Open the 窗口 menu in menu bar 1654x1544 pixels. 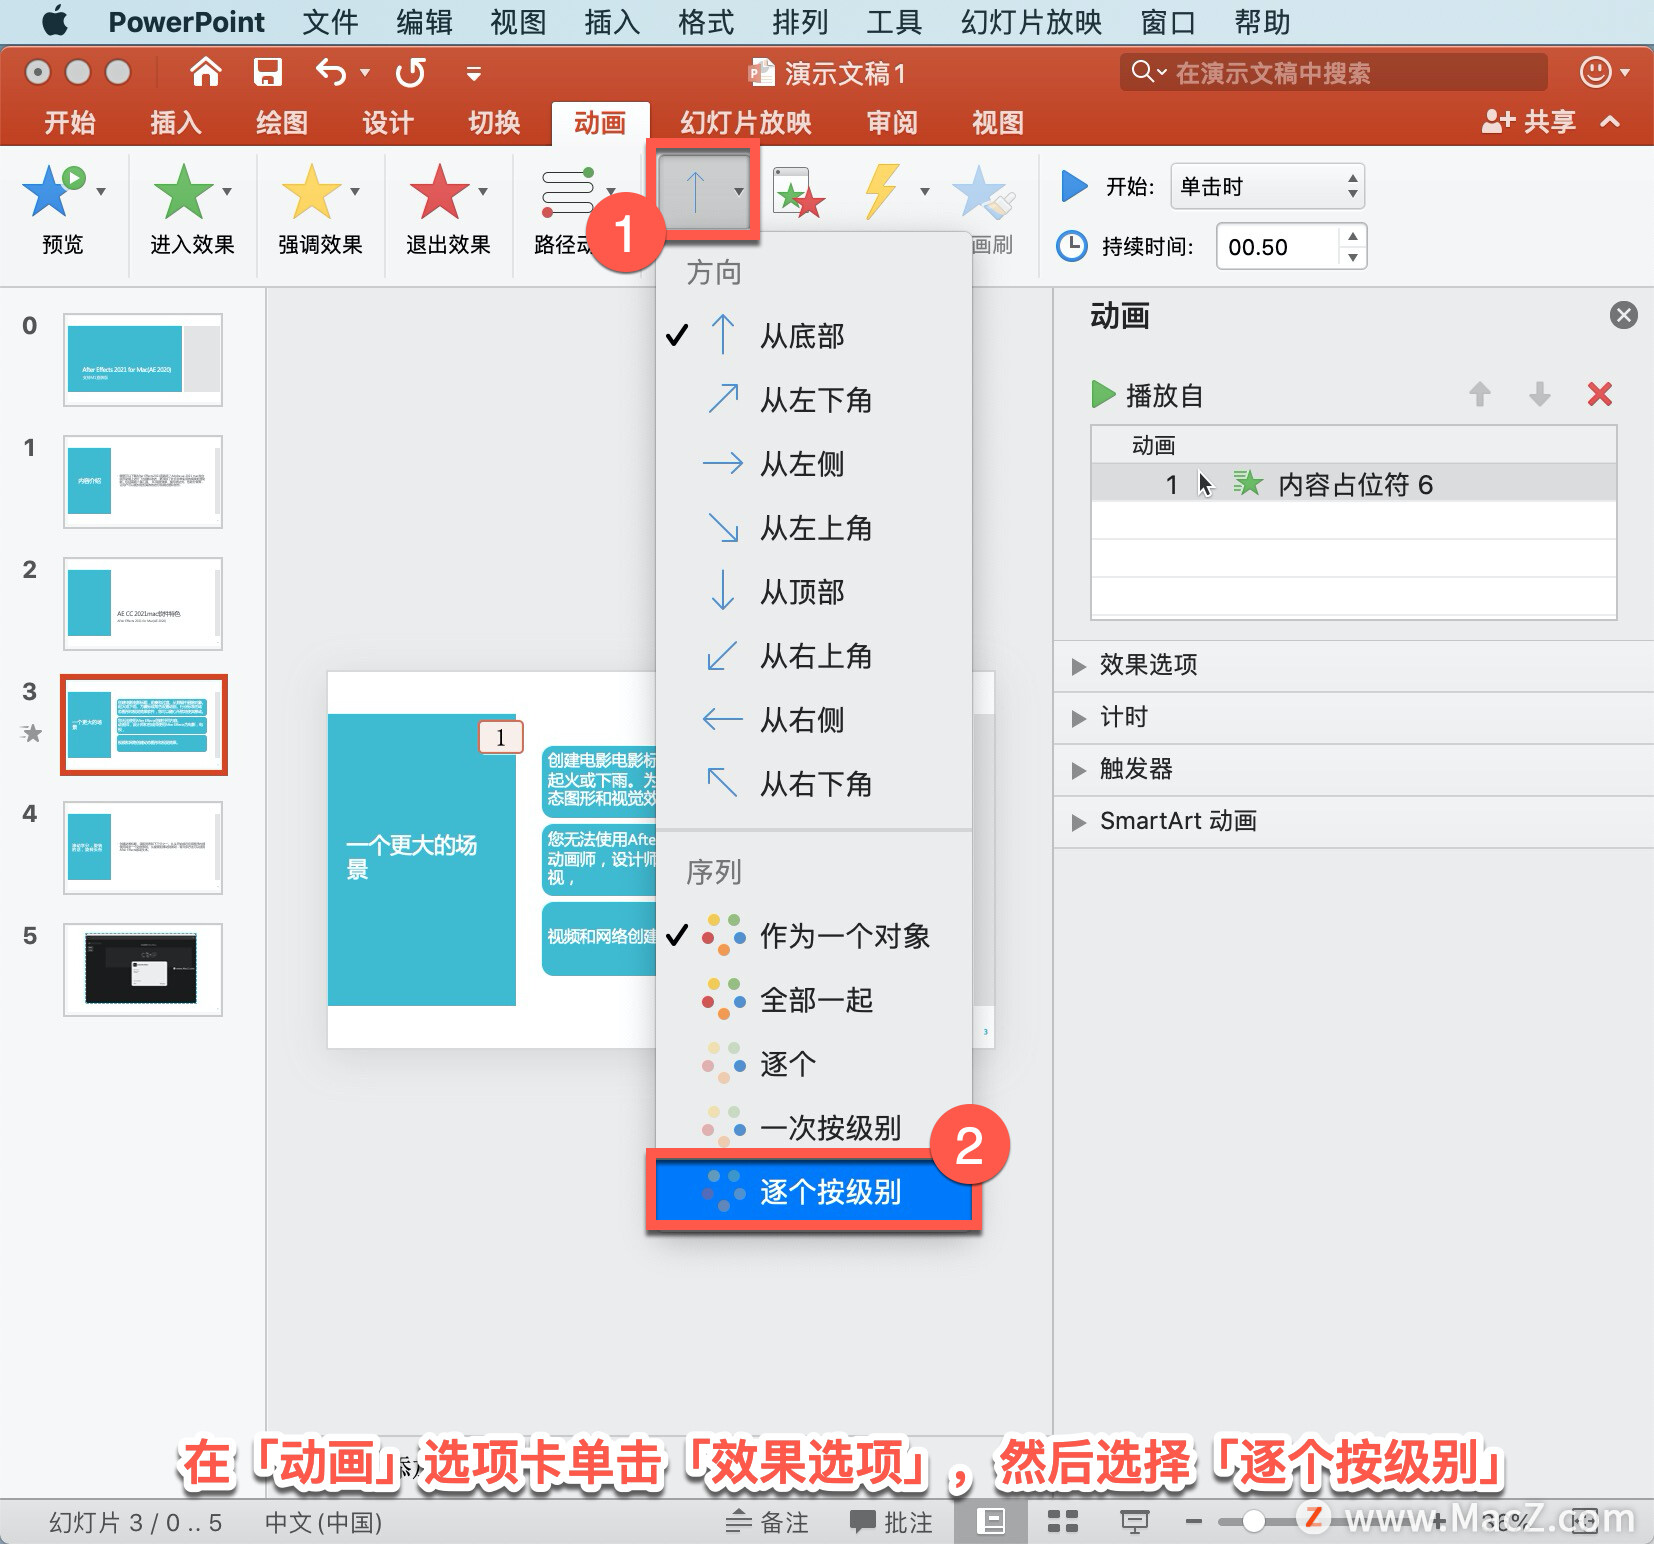1167,22
